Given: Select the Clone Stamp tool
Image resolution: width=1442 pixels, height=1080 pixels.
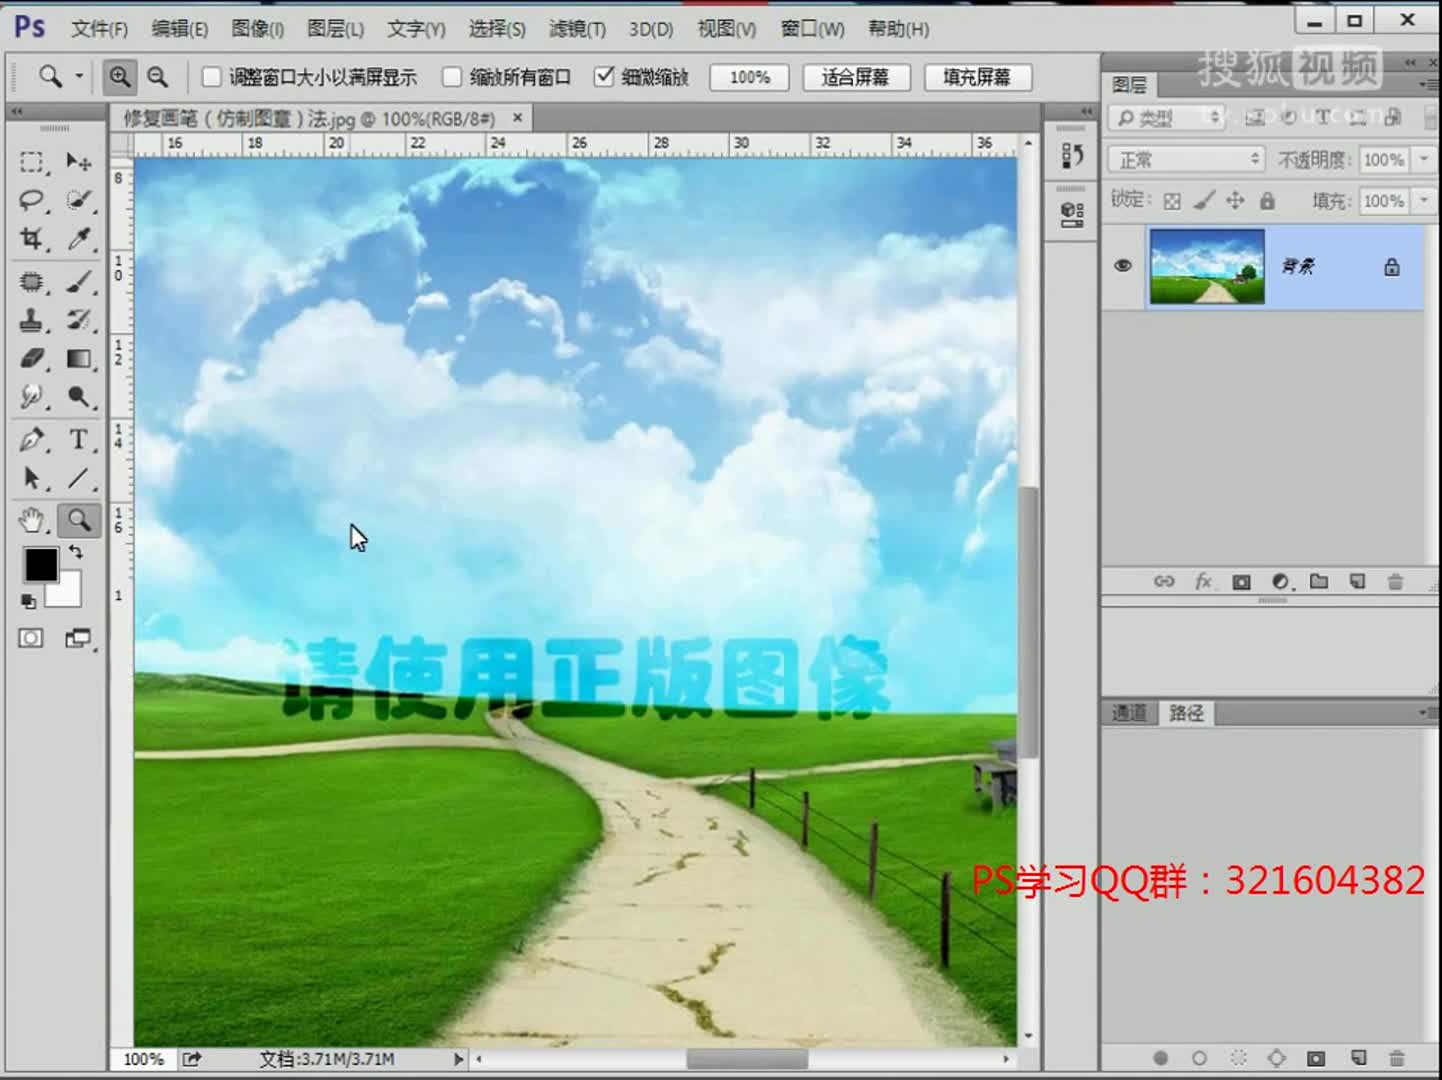Looking at the screenshot, I should 31,321.
